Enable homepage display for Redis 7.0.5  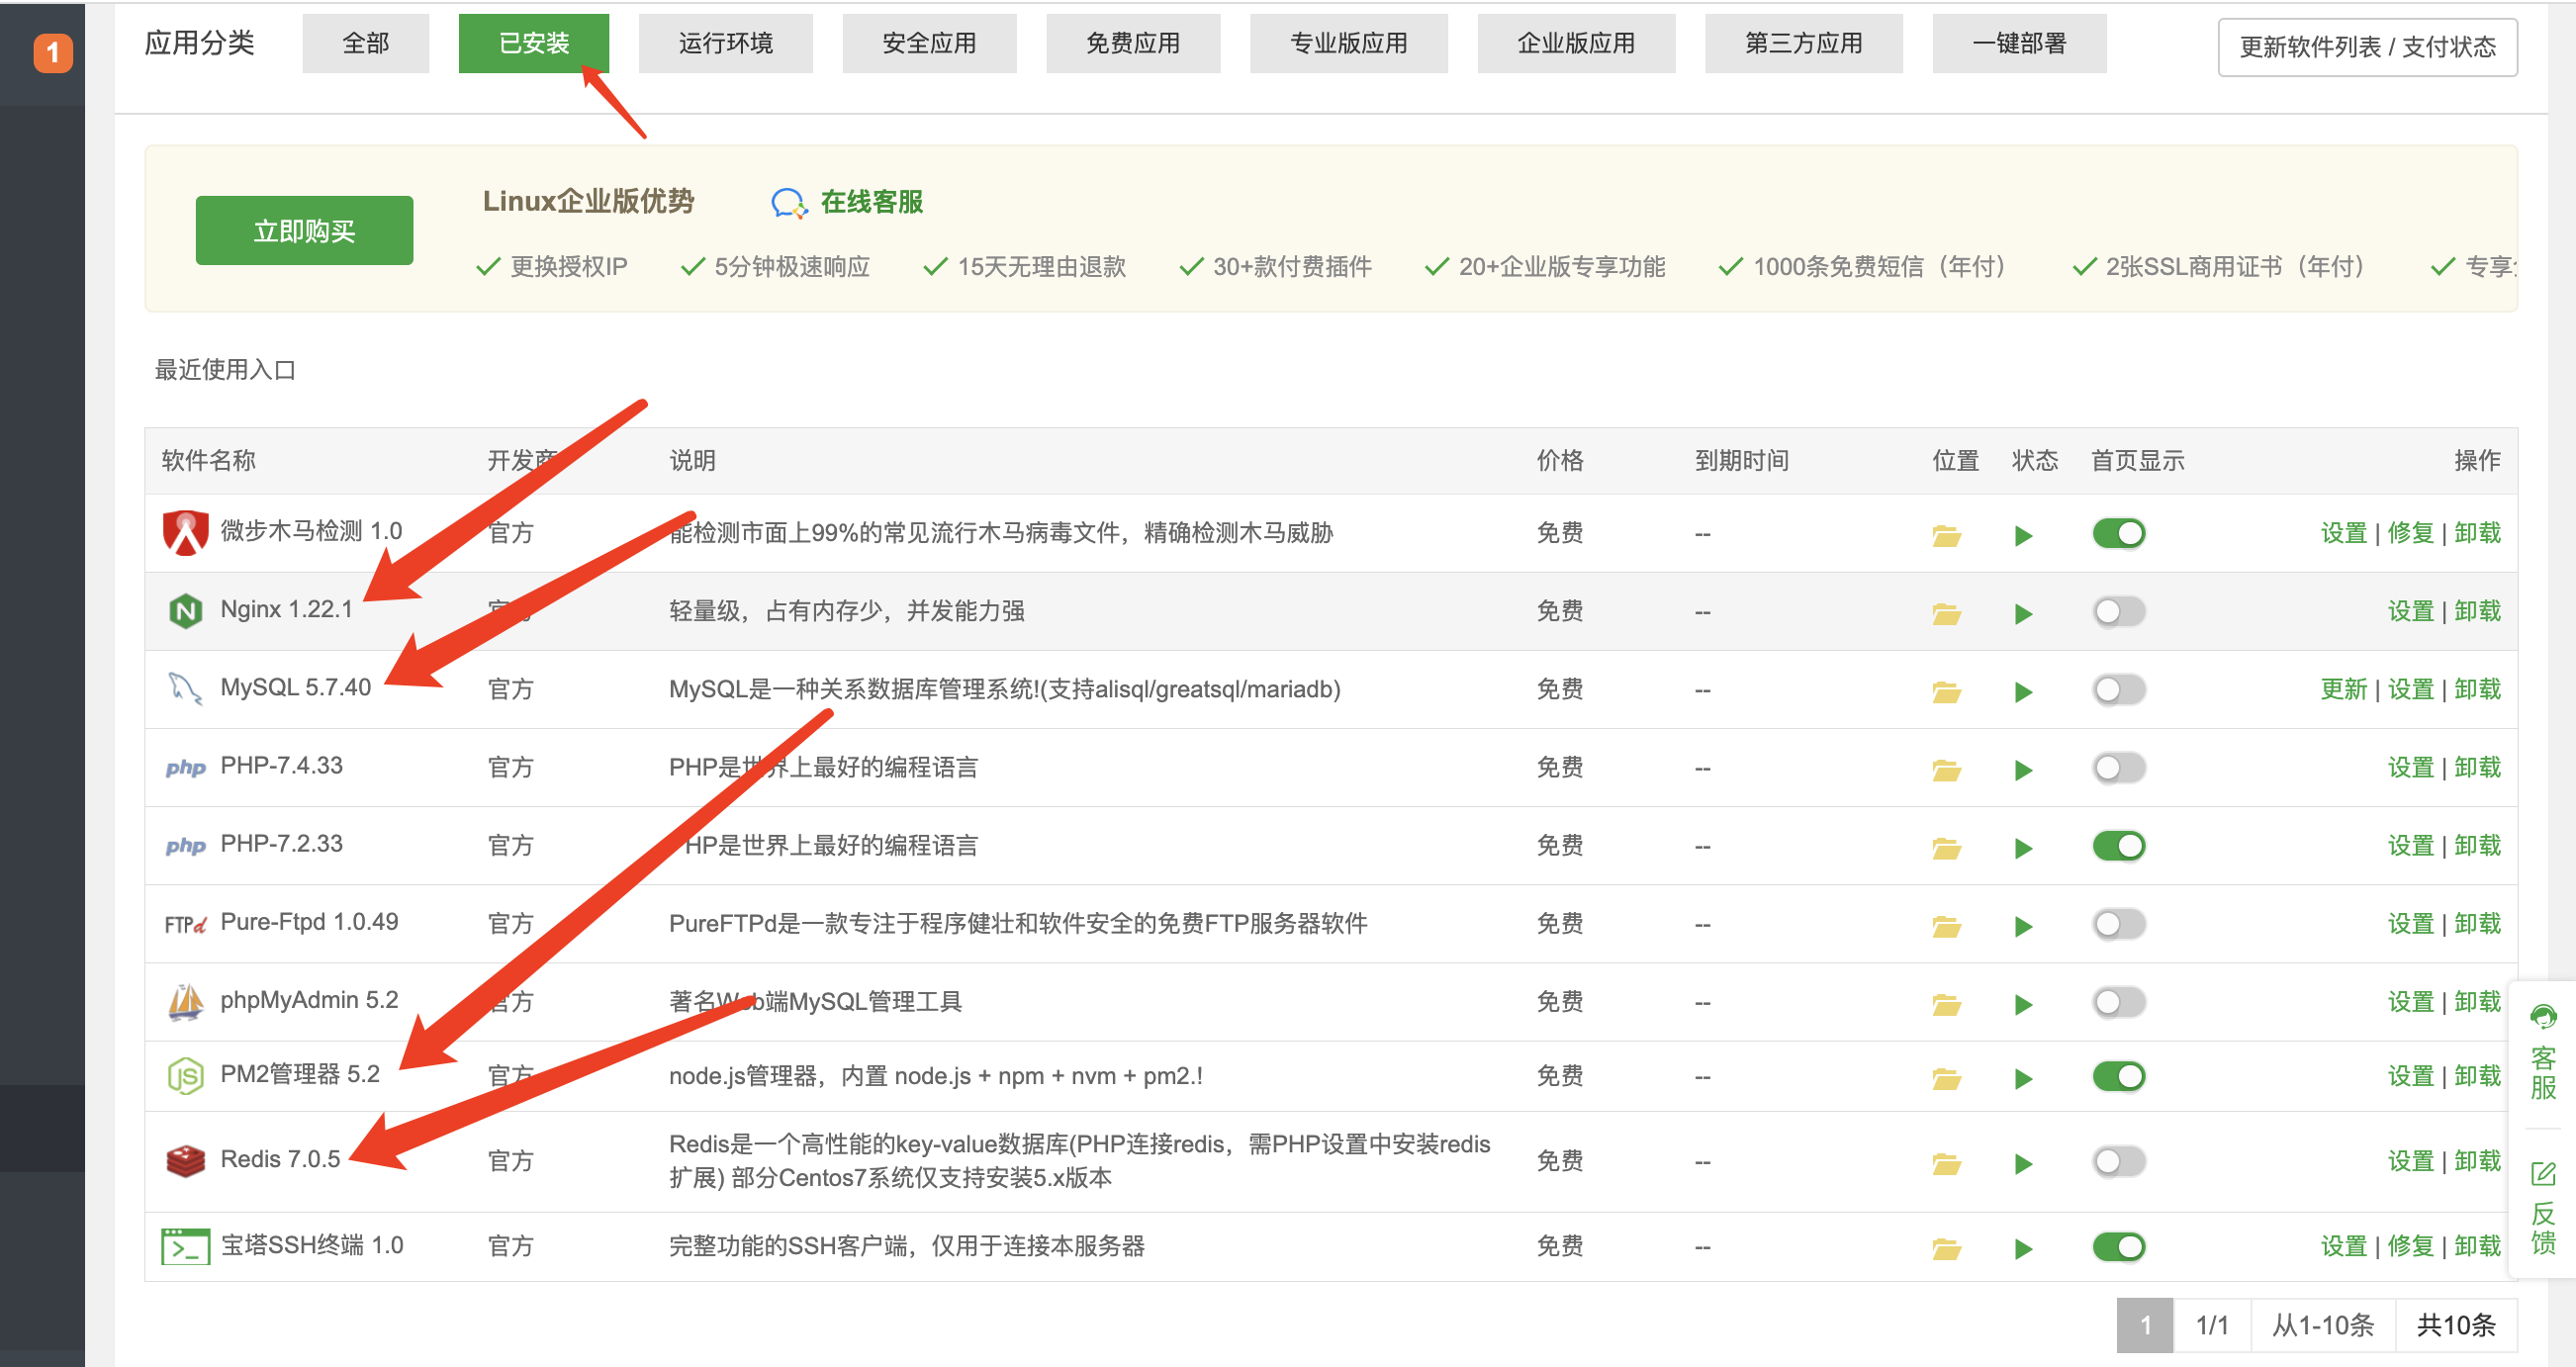coord(2118,1160)
